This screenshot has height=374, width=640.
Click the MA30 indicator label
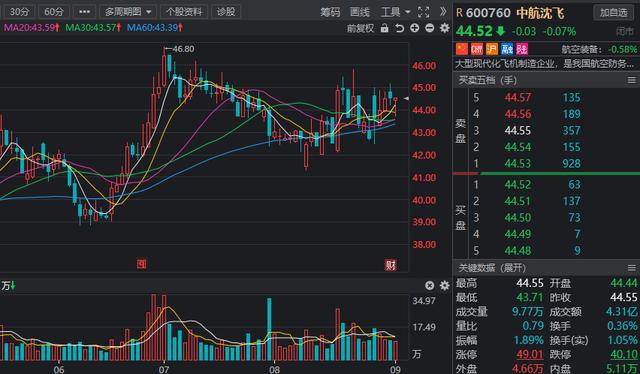point(93,28)
